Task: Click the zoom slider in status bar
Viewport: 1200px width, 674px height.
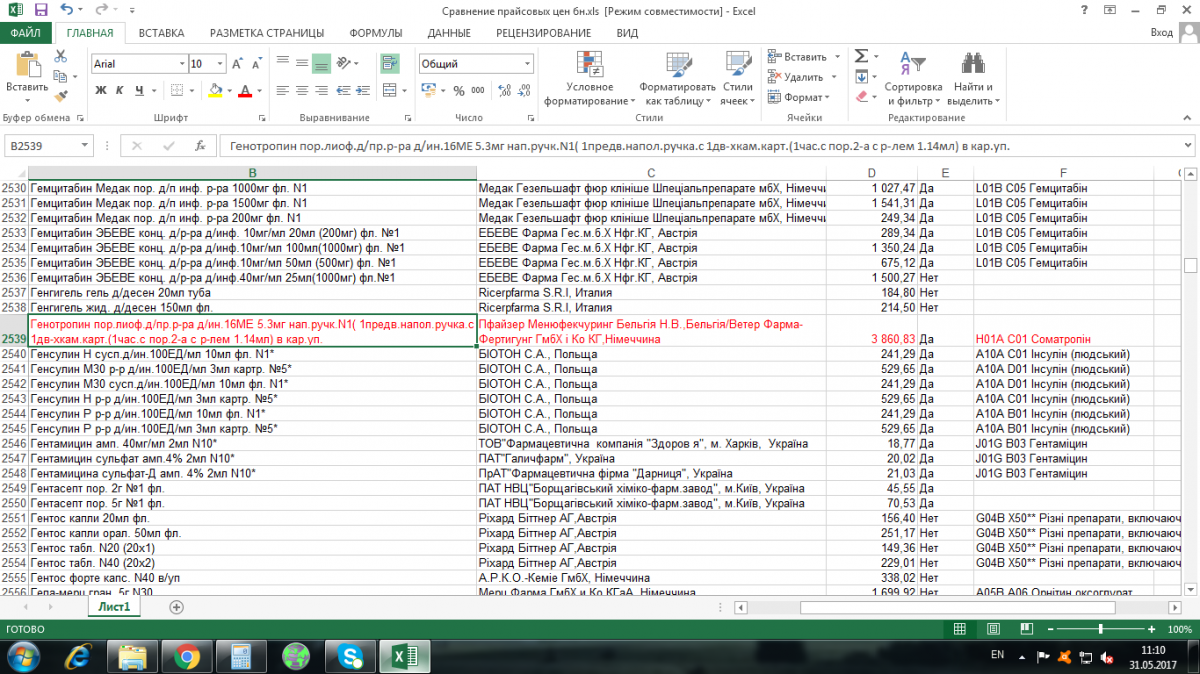Action: click(1100, 629)
